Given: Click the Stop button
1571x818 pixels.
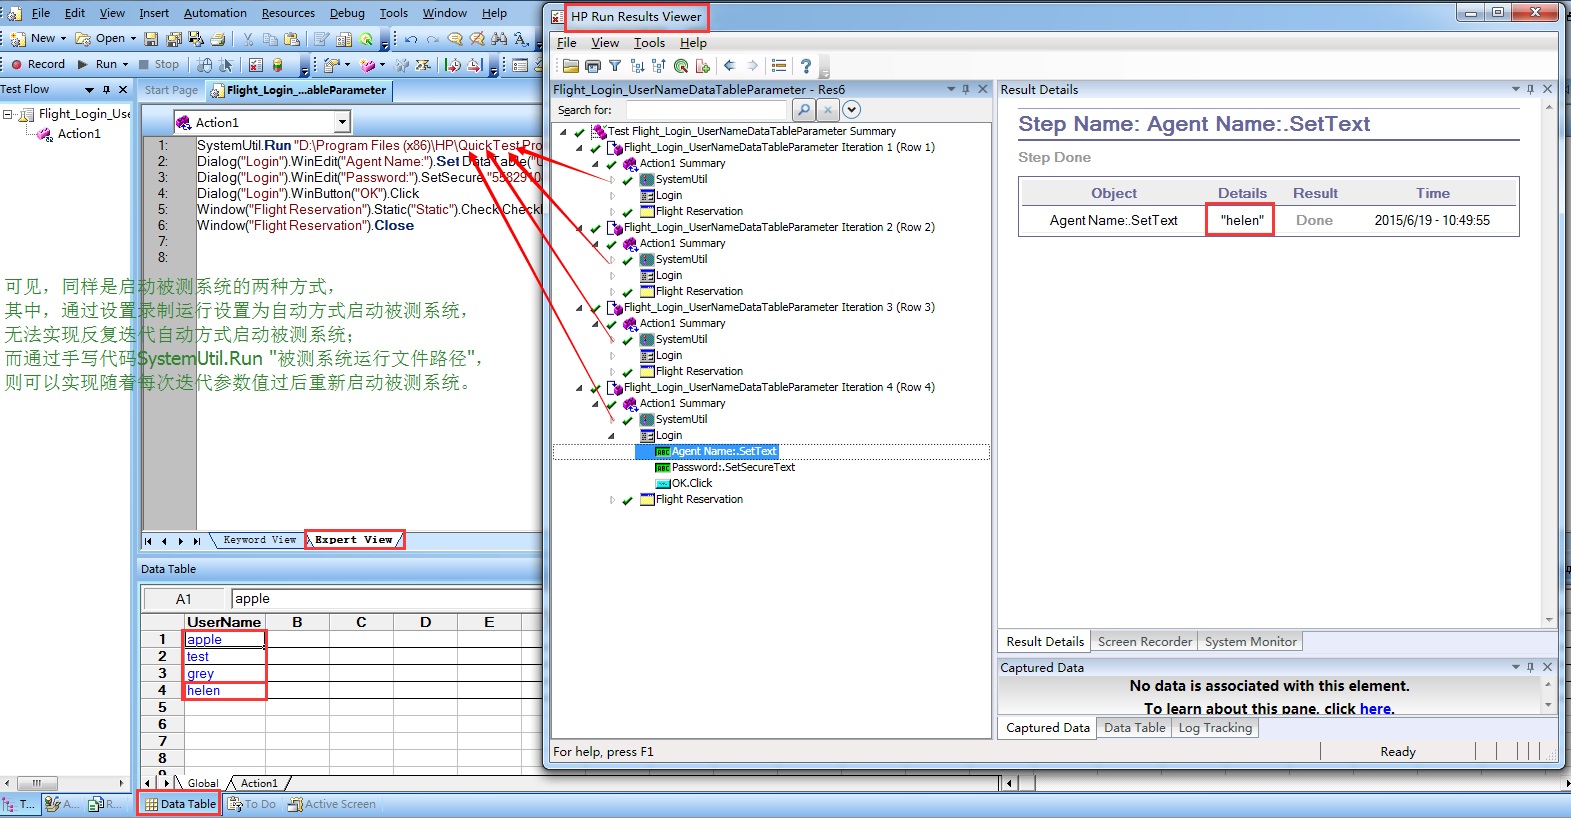Looking at the screenshot, I should click(158, 65).
